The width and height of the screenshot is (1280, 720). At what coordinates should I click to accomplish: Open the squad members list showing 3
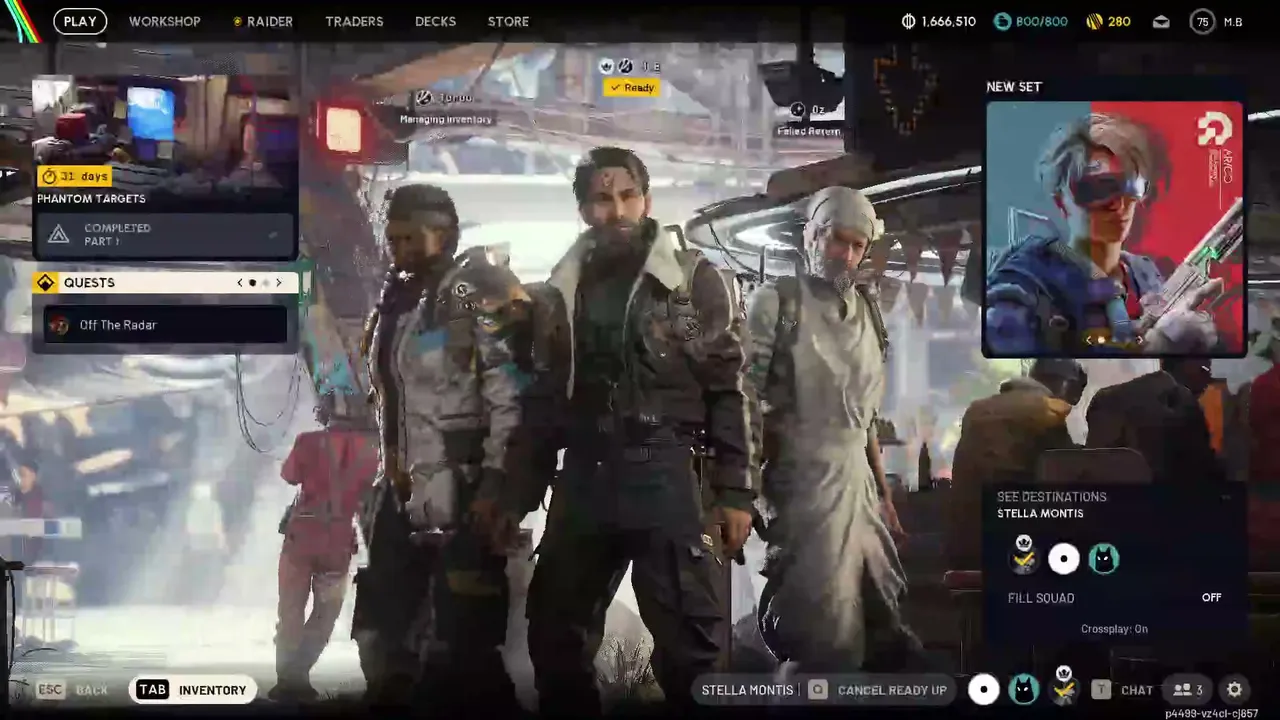click(1188, 690)
